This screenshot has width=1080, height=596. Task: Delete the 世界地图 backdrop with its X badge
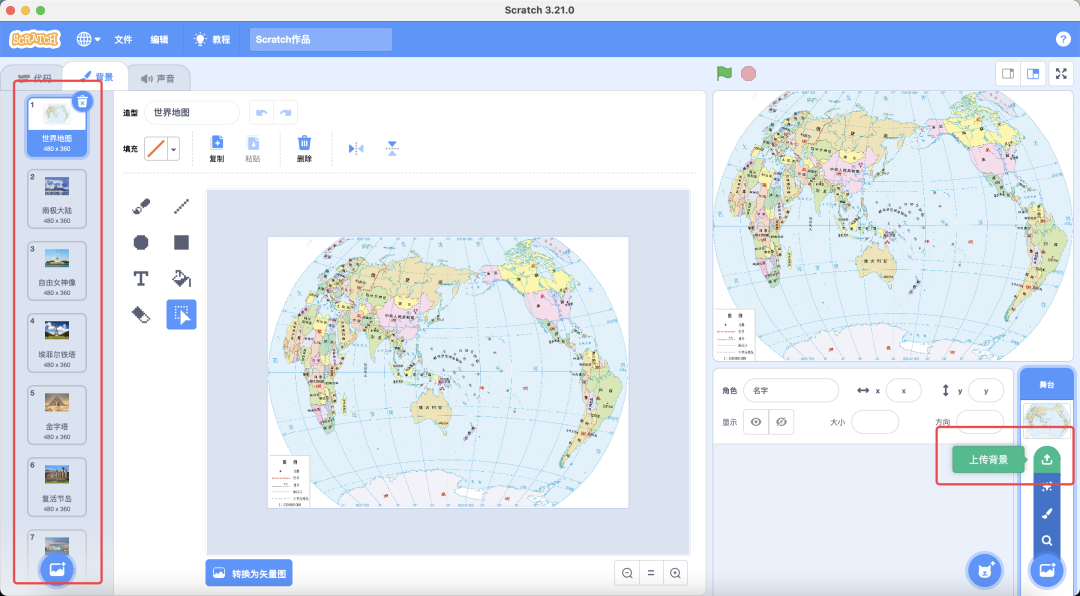pyautogui.click(x=82, y=102)
